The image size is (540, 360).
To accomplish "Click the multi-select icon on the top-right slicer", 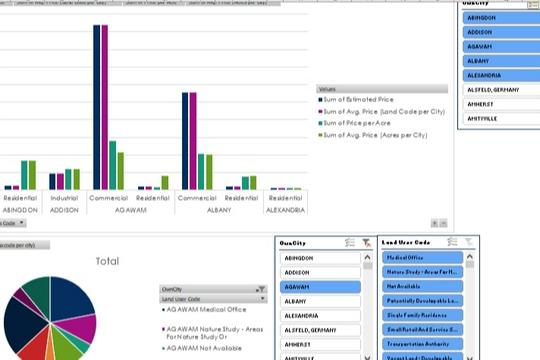I will click(x=534, y=4).
